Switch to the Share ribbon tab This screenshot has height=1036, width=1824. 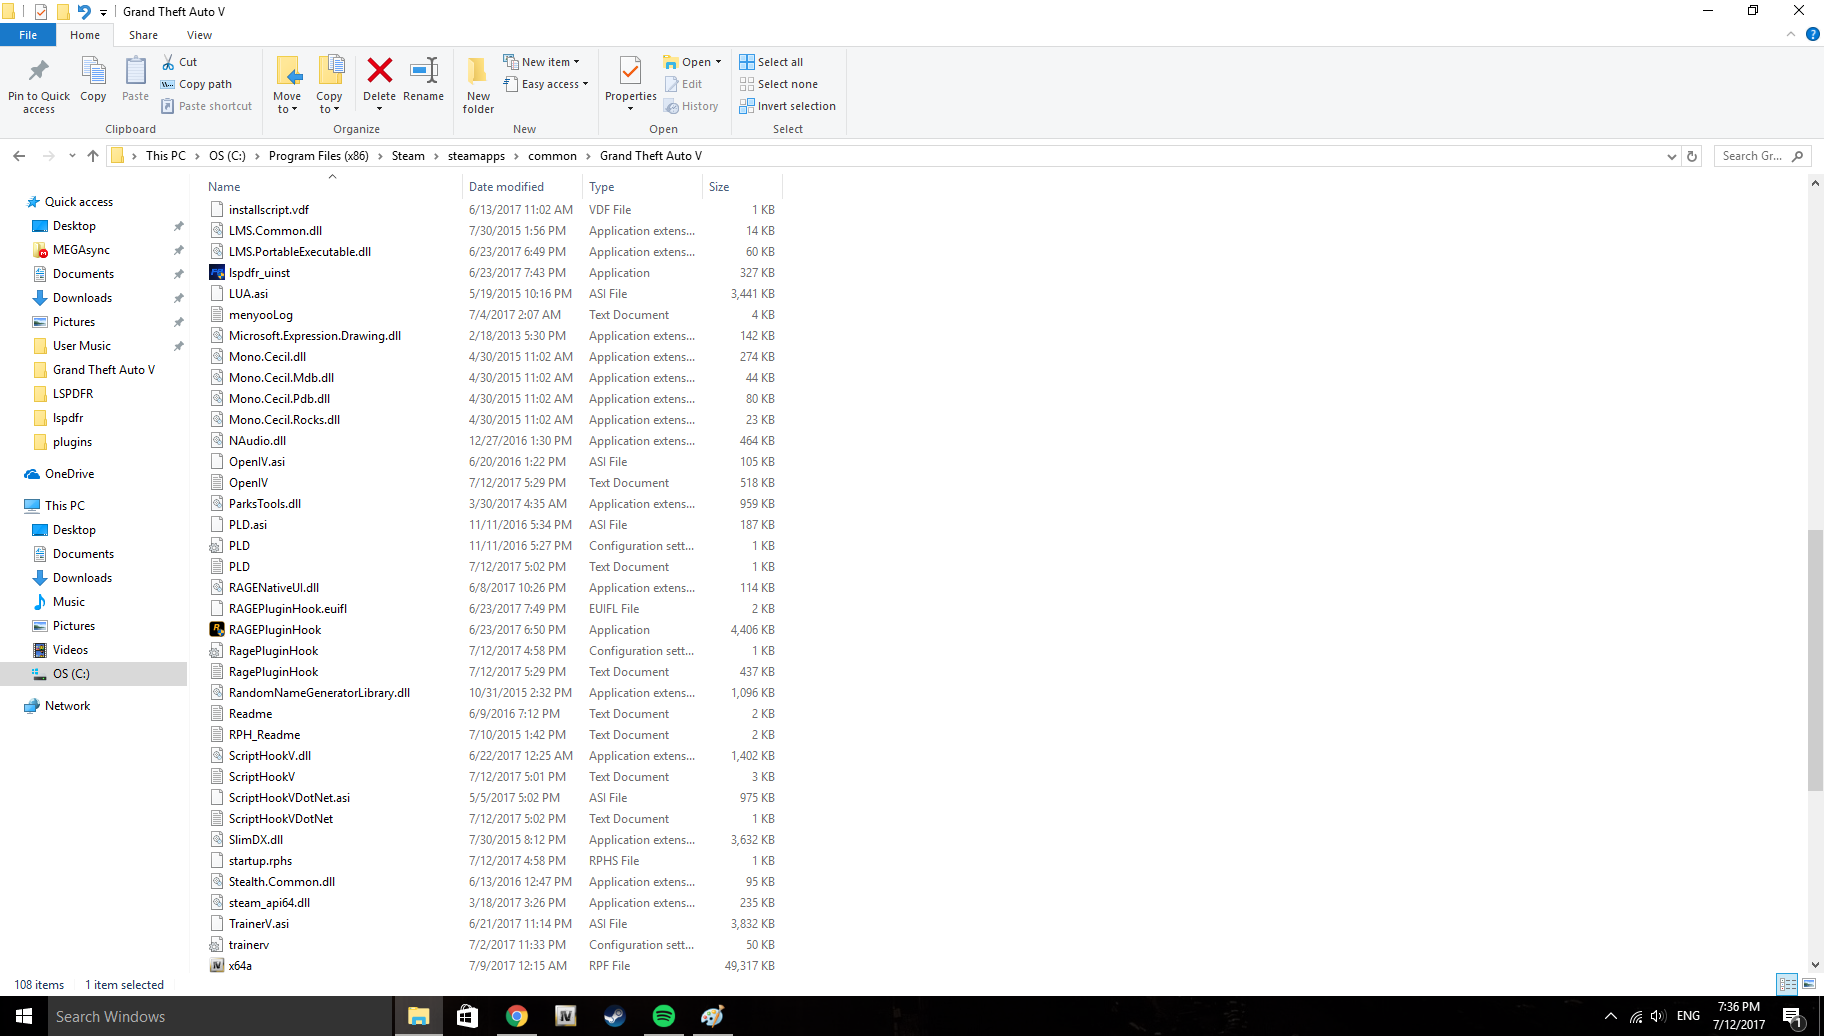(x=143, y=35)
